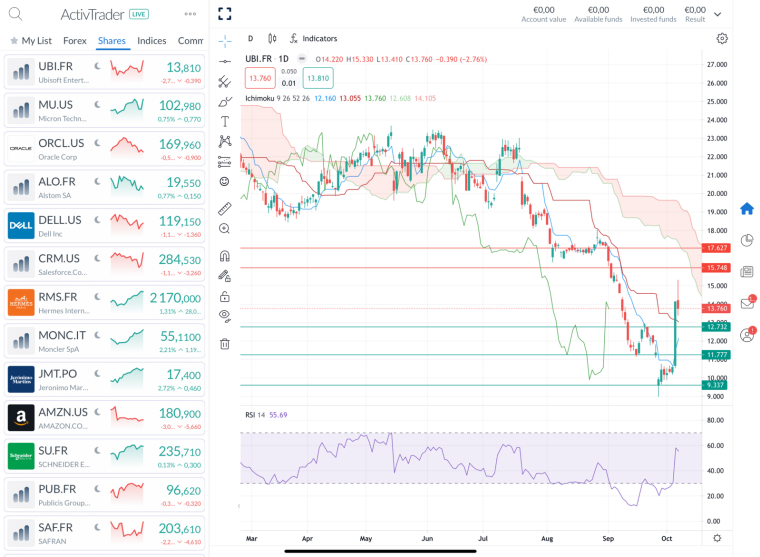Screen dimensions: 760x557
Task: Click the 17.627 red price level label
Action: pyautogui.click(x=716, y=248)
